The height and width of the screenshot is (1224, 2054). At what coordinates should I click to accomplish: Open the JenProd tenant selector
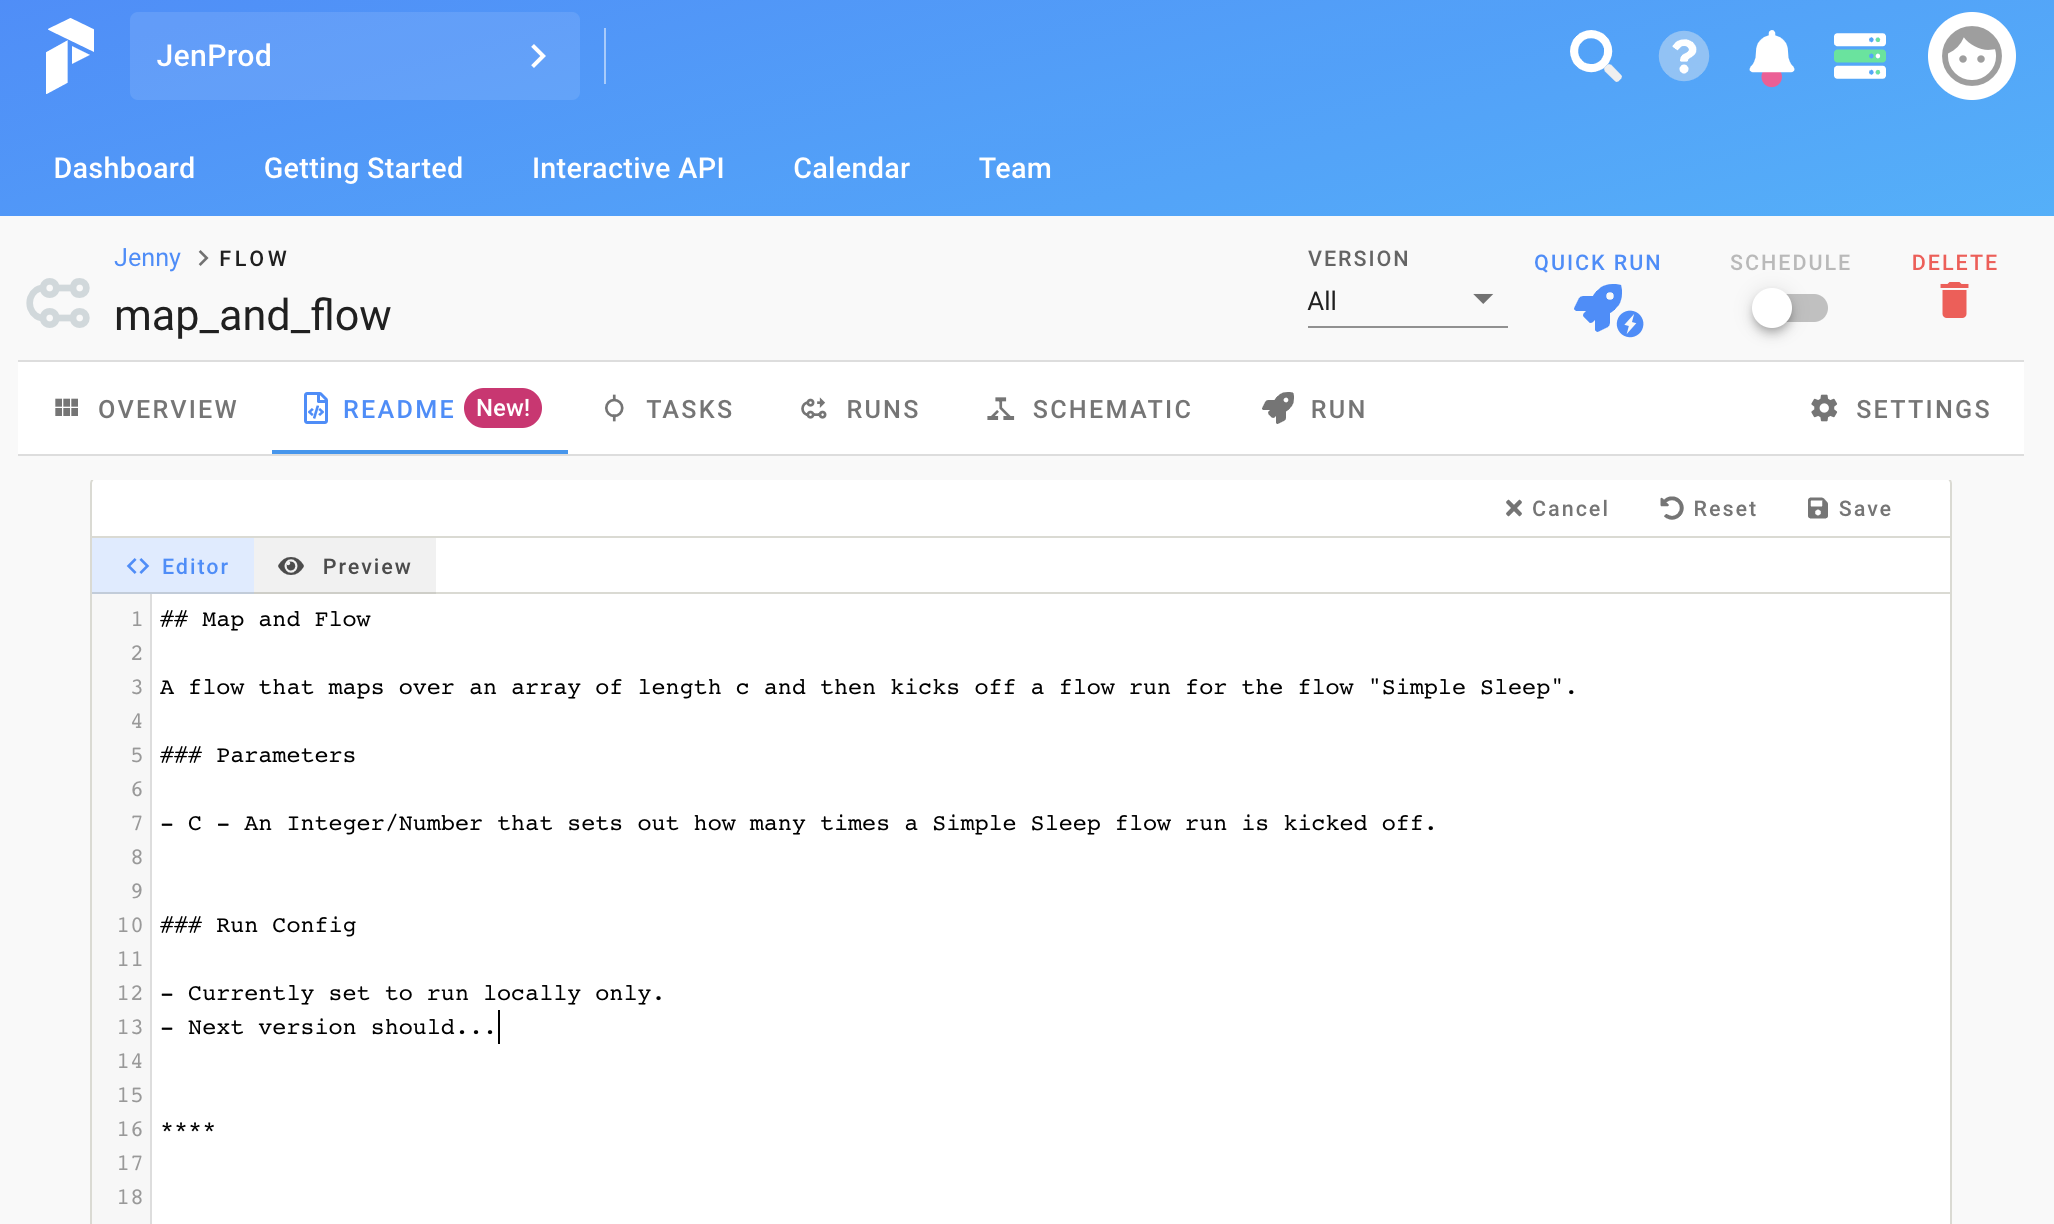[354, 56]
